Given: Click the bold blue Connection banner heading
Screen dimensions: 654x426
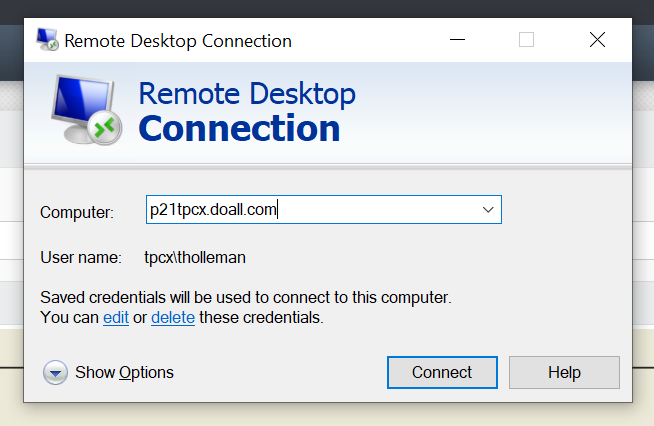Looking at the screenshot, I should pos(239,128).
